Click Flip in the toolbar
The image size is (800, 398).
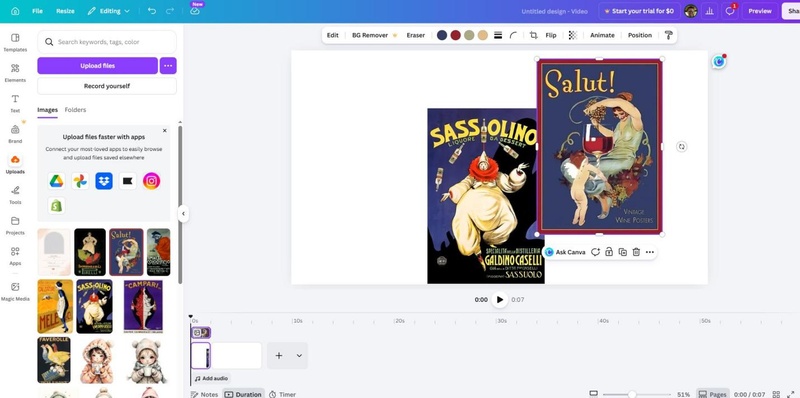point(551,35)
